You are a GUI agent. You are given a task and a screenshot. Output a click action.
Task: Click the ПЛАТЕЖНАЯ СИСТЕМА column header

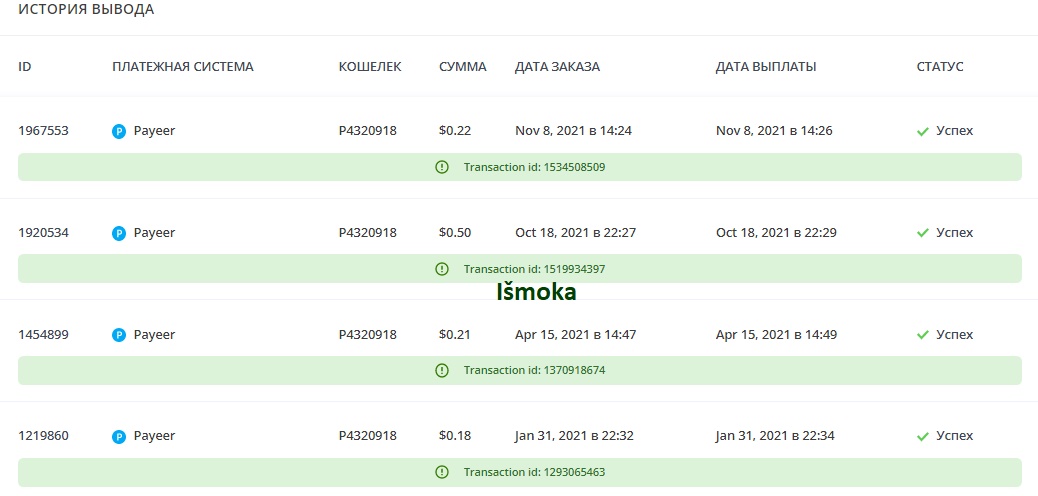[183, 67]
